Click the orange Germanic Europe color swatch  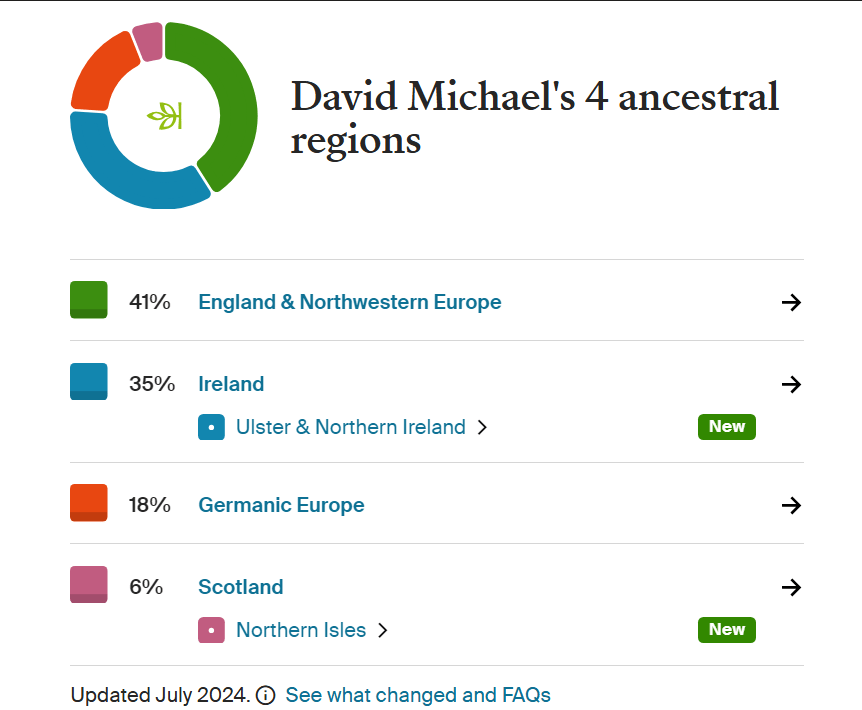pyautogui.click(x=88, y=503)
